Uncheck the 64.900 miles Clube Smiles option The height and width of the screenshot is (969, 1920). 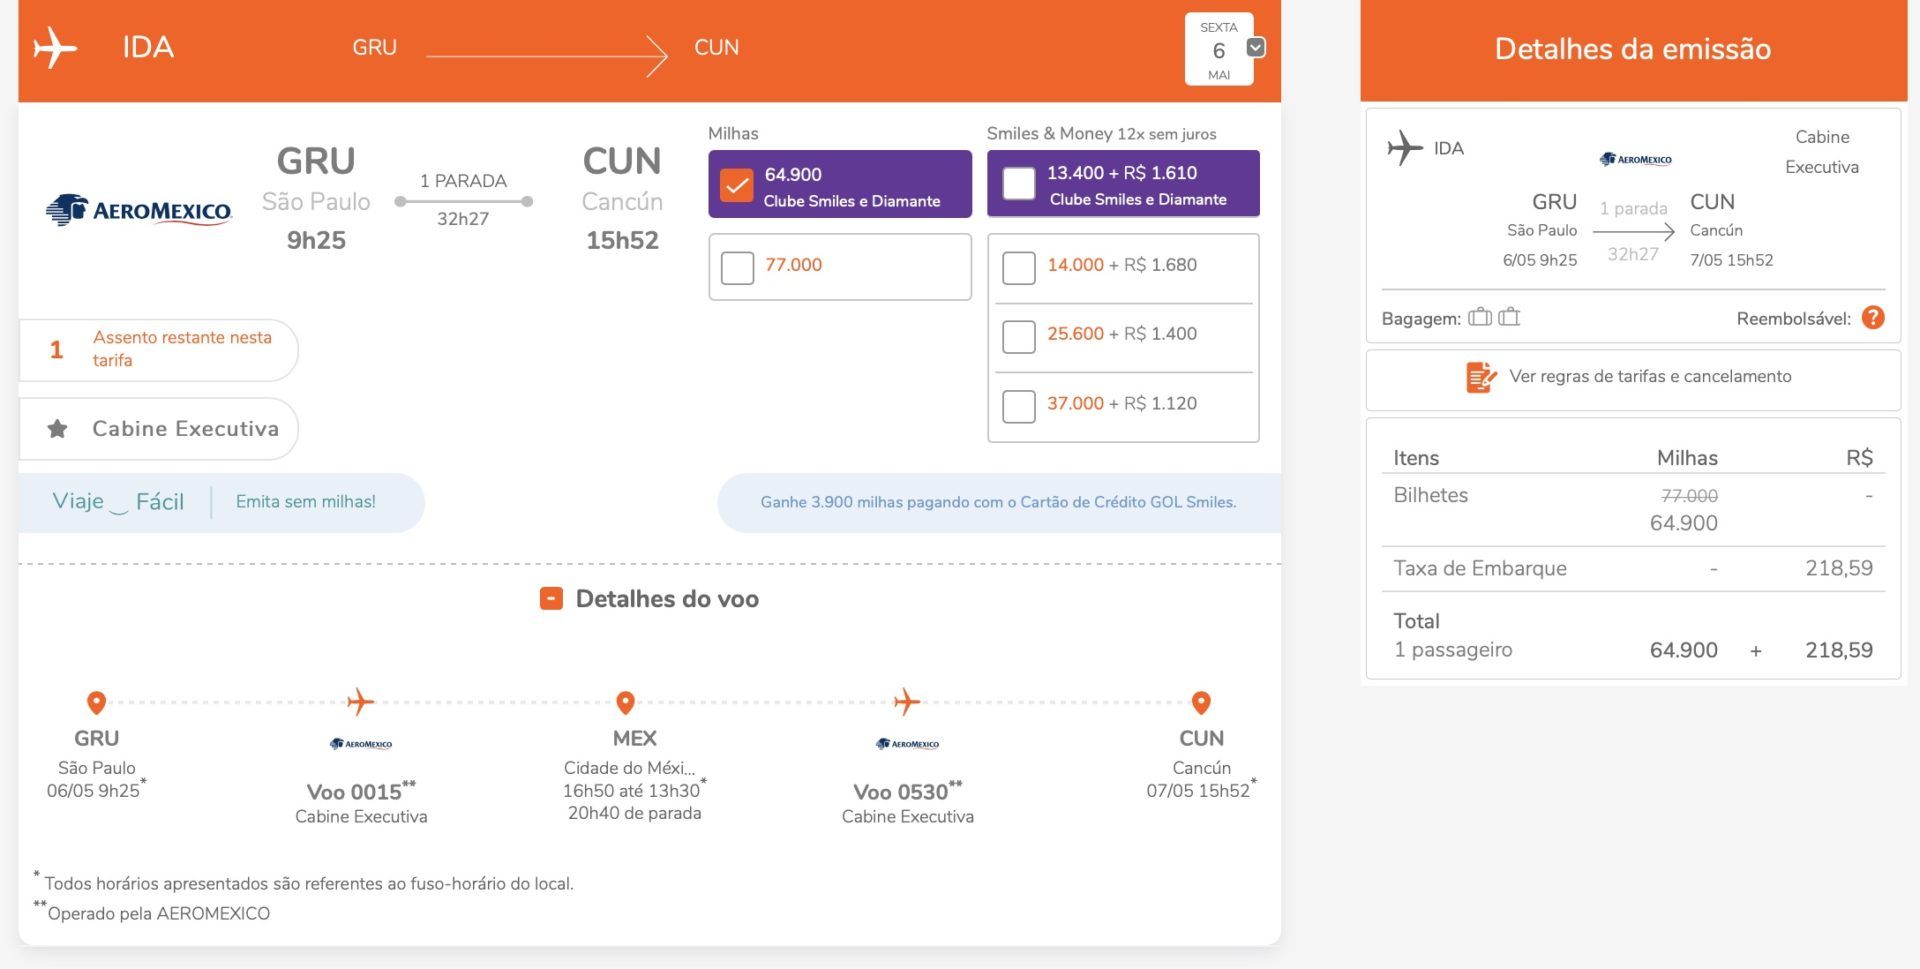(x=737, y=185)
